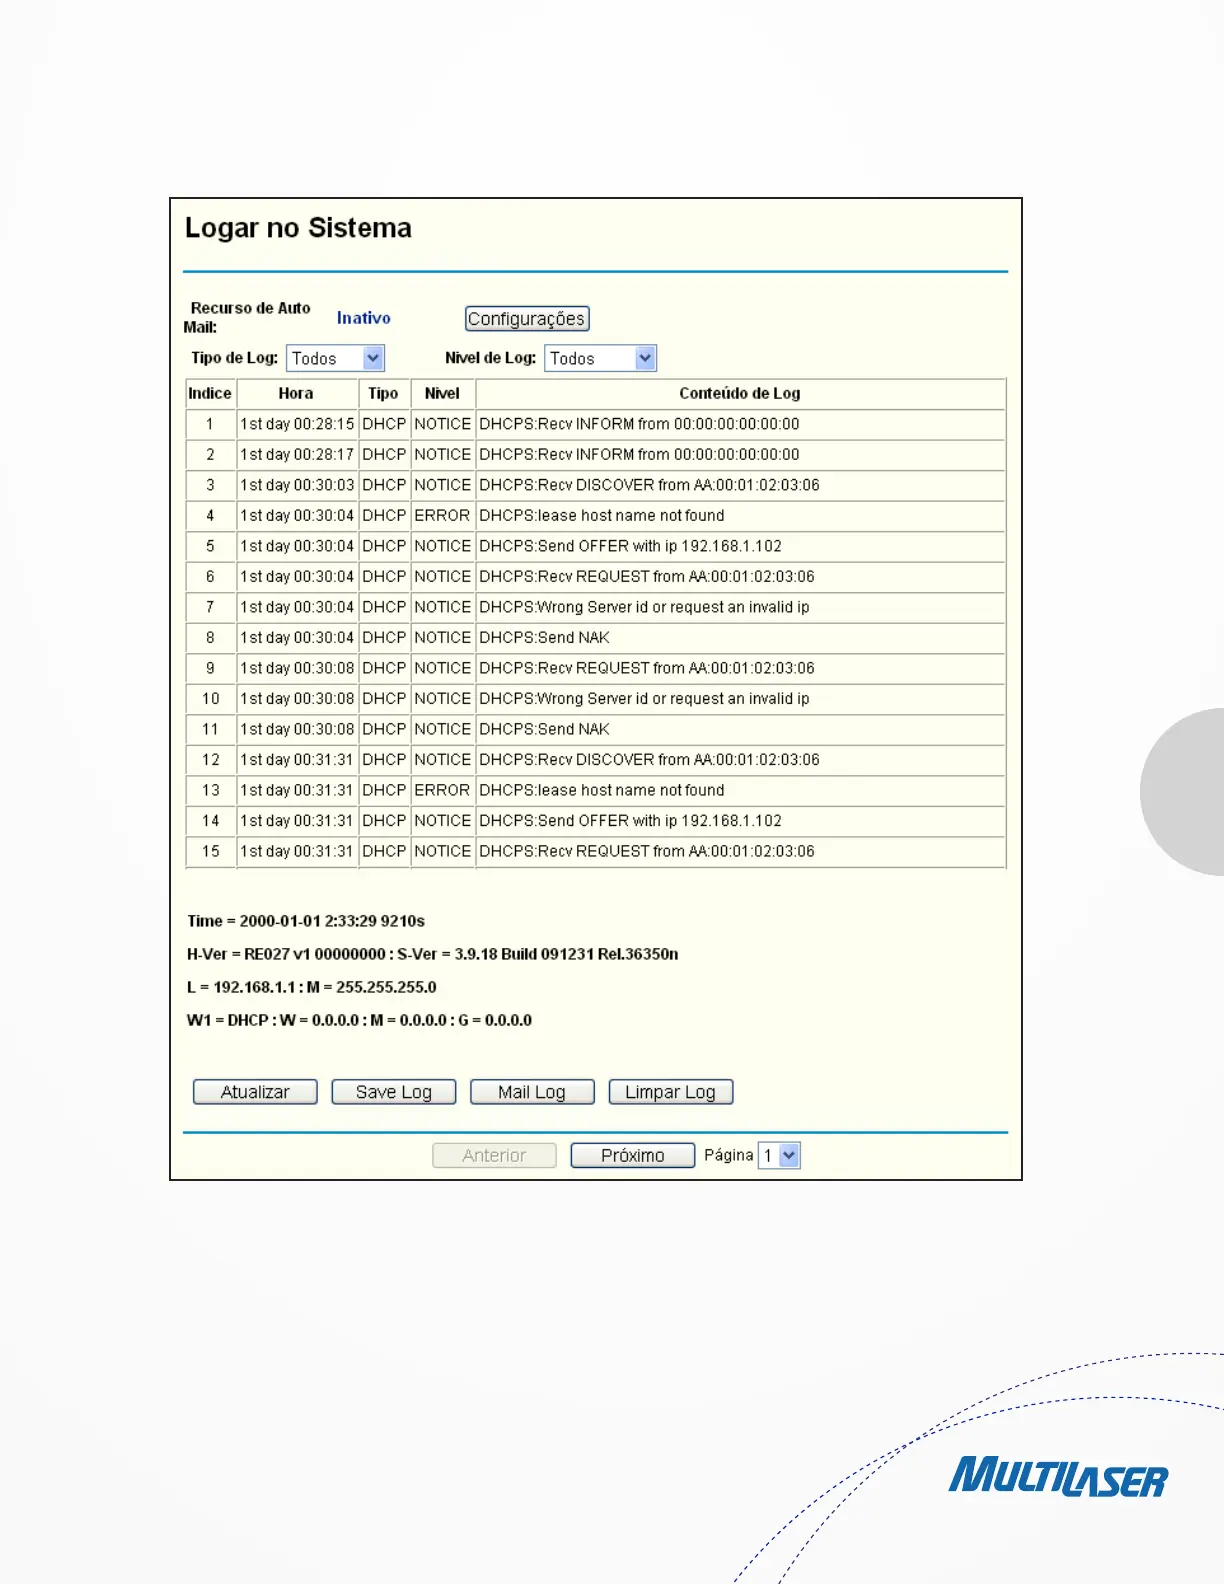Select log time 1st day 00:28:15
1224x1584 pixels.
(x=297, y=424)
